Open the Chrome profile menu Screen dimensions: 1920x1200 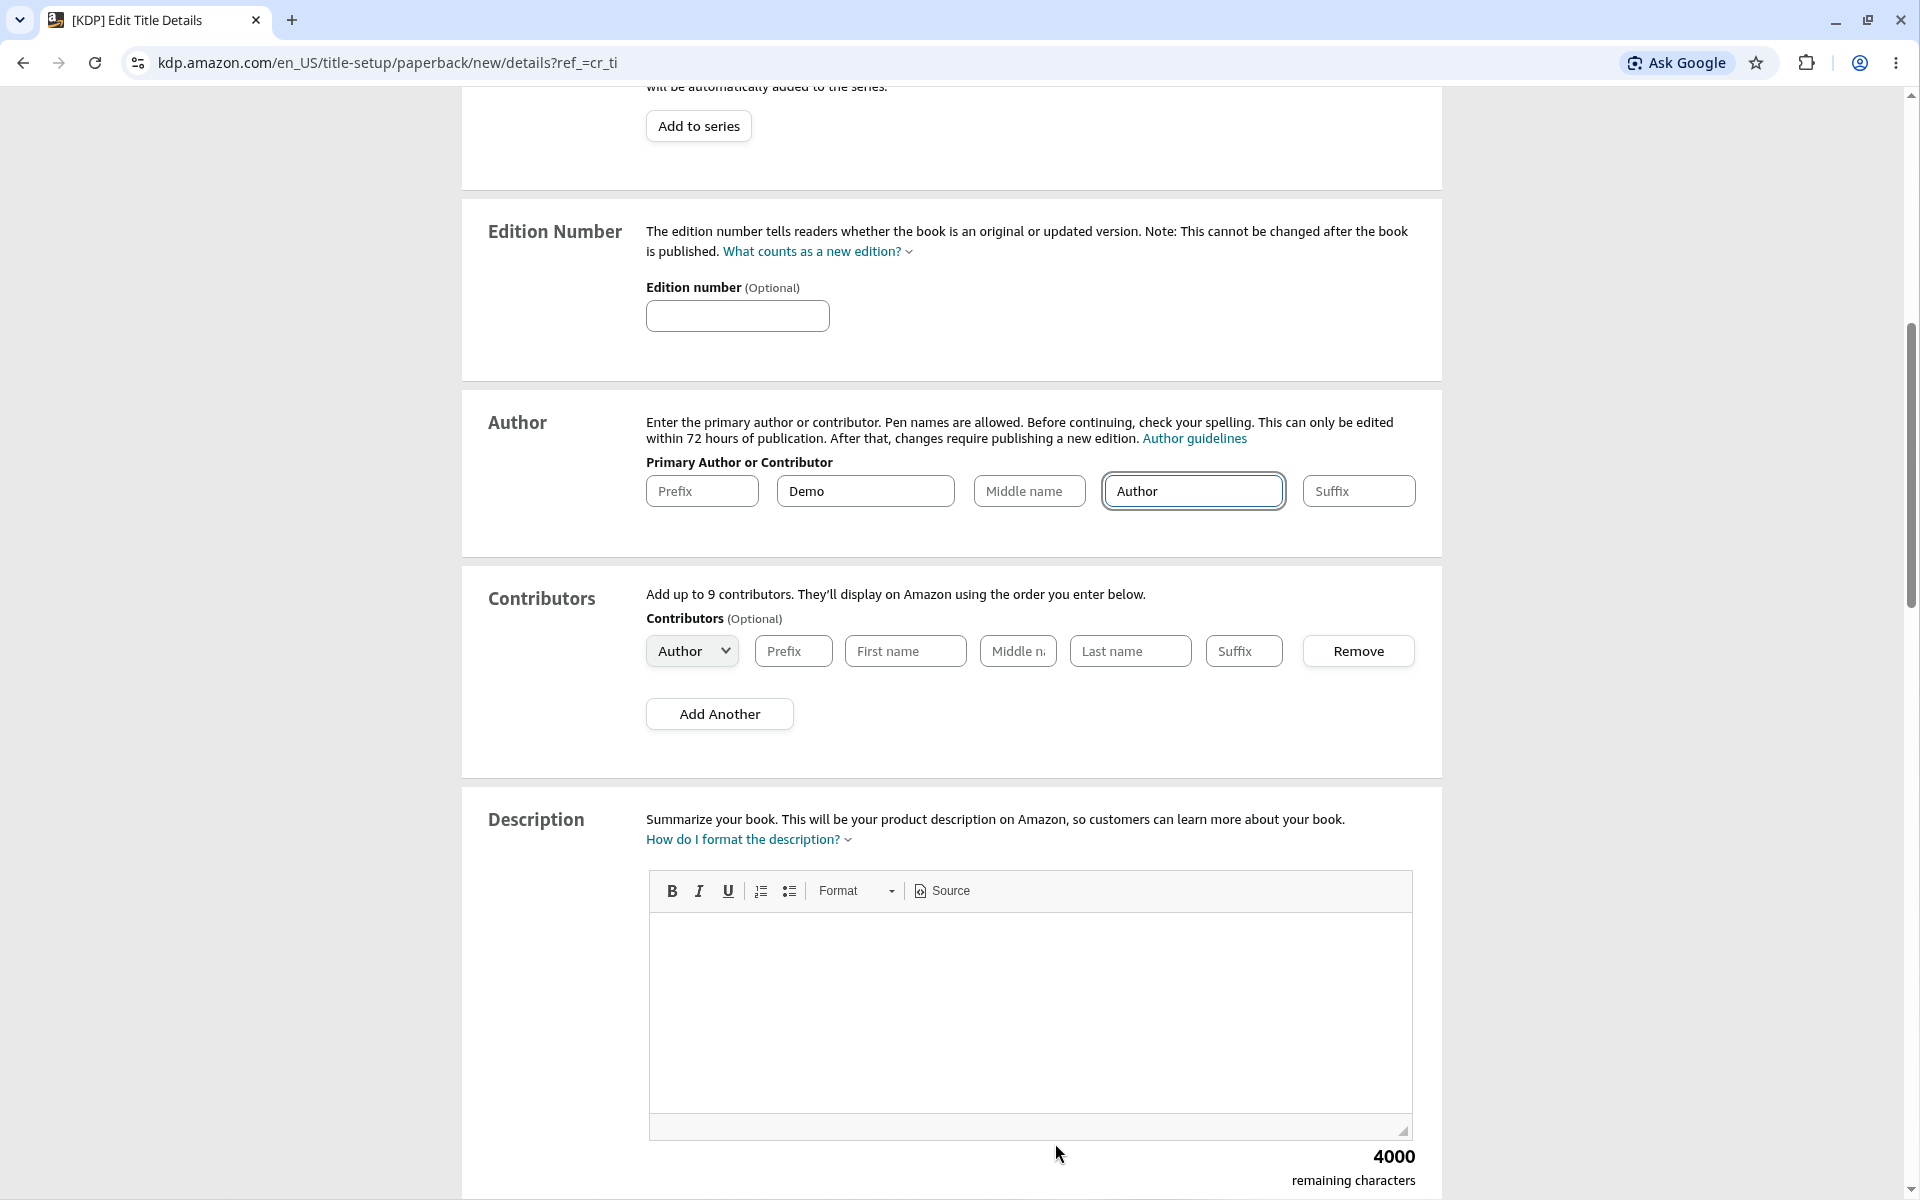[x=1860, y=63]
